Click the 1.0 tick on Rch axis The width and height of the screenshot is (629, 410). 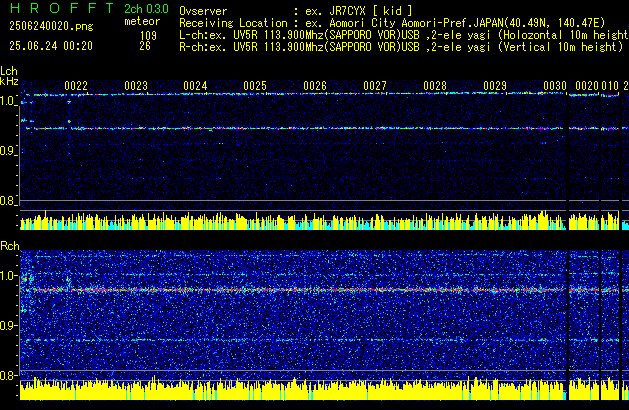8,276
